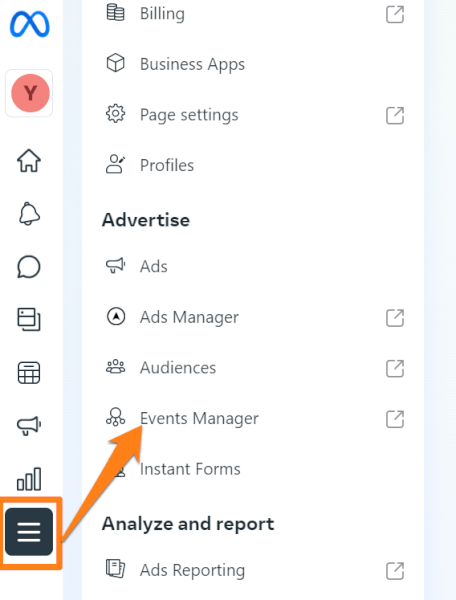Open the content posts icon in sidebar
Viewport: 456px width, 600px height.
[29, 320]
